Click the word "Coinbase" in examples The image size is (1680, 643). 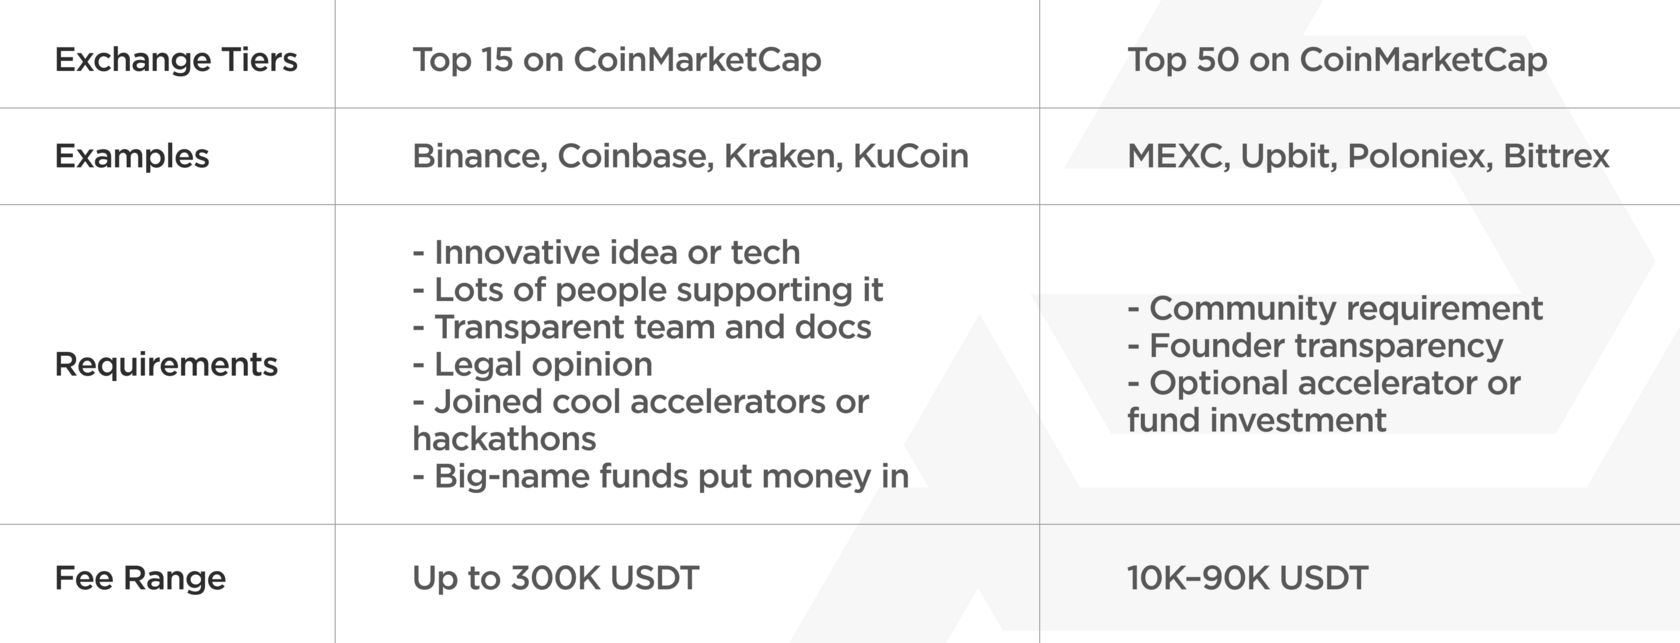(x=632, y=156)
